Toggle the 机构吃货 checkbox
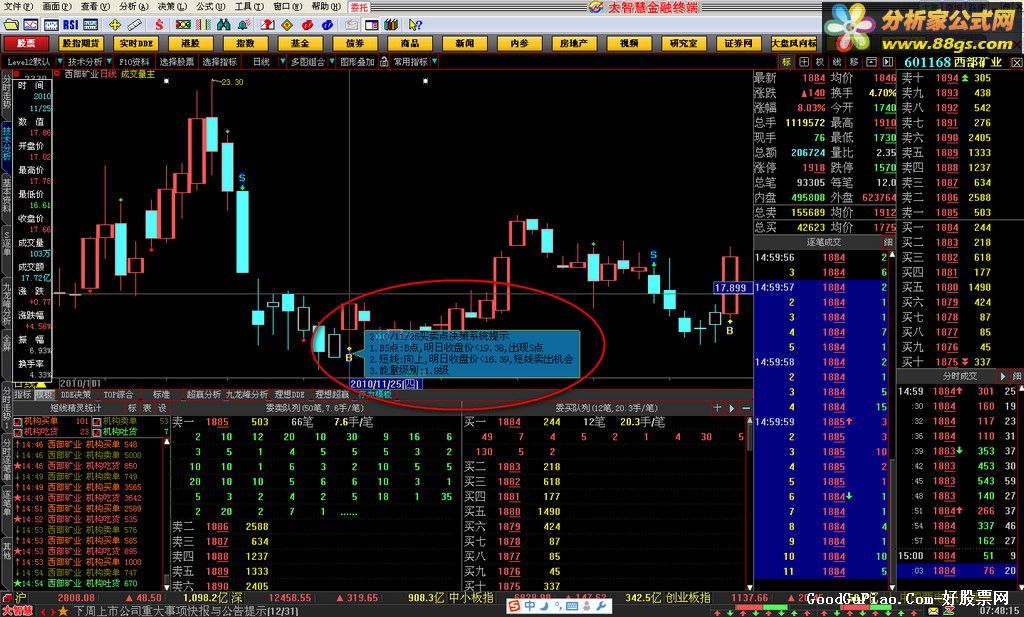 click(x=18, y=432)
